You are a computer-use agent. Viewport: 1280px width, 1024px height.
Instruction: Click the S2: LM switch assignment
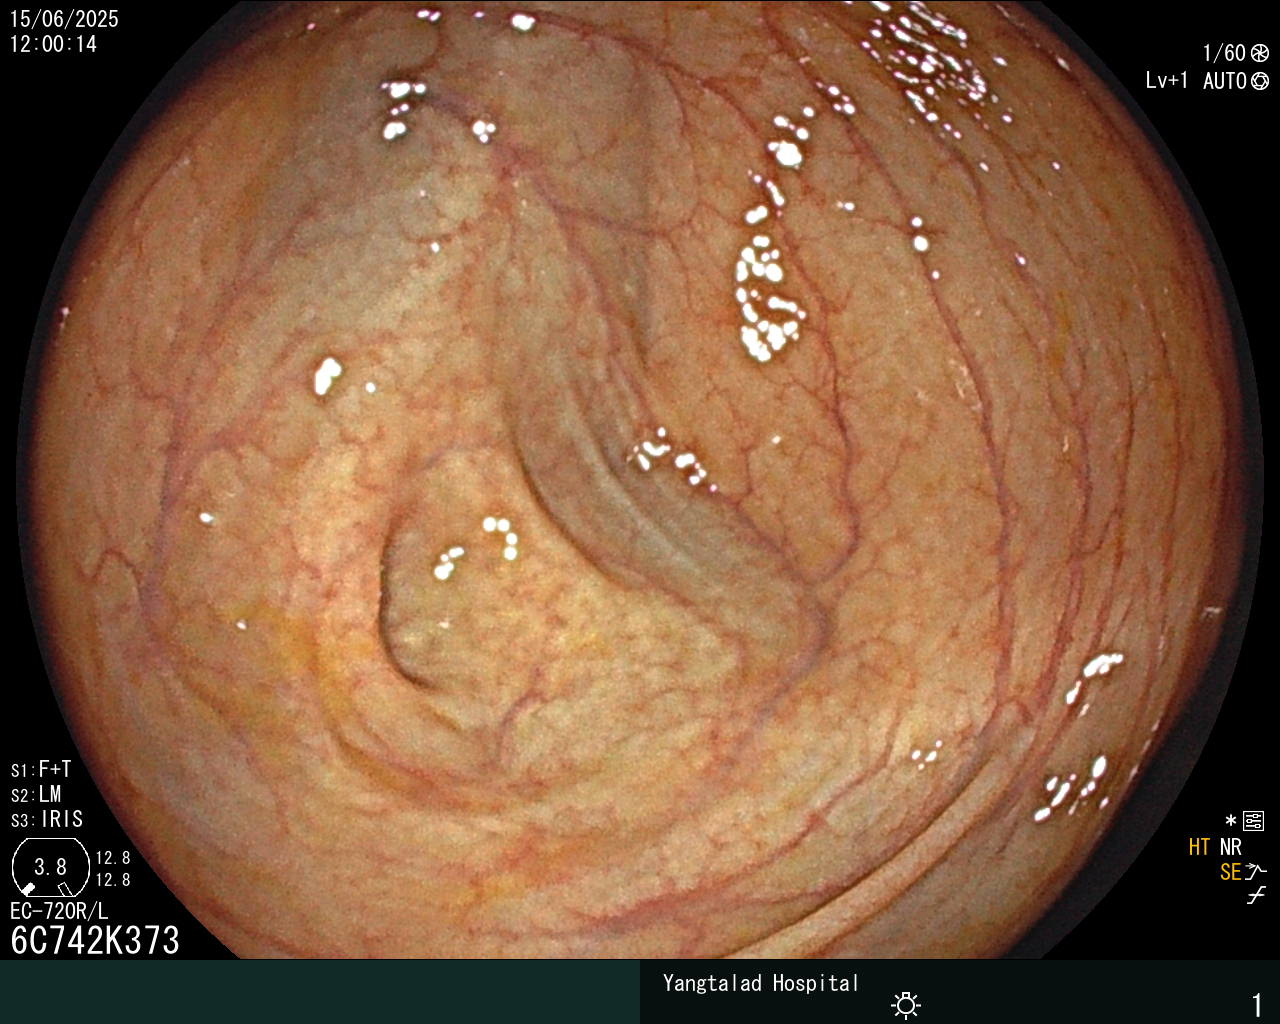pyautogui.click(x=37, y=795)
